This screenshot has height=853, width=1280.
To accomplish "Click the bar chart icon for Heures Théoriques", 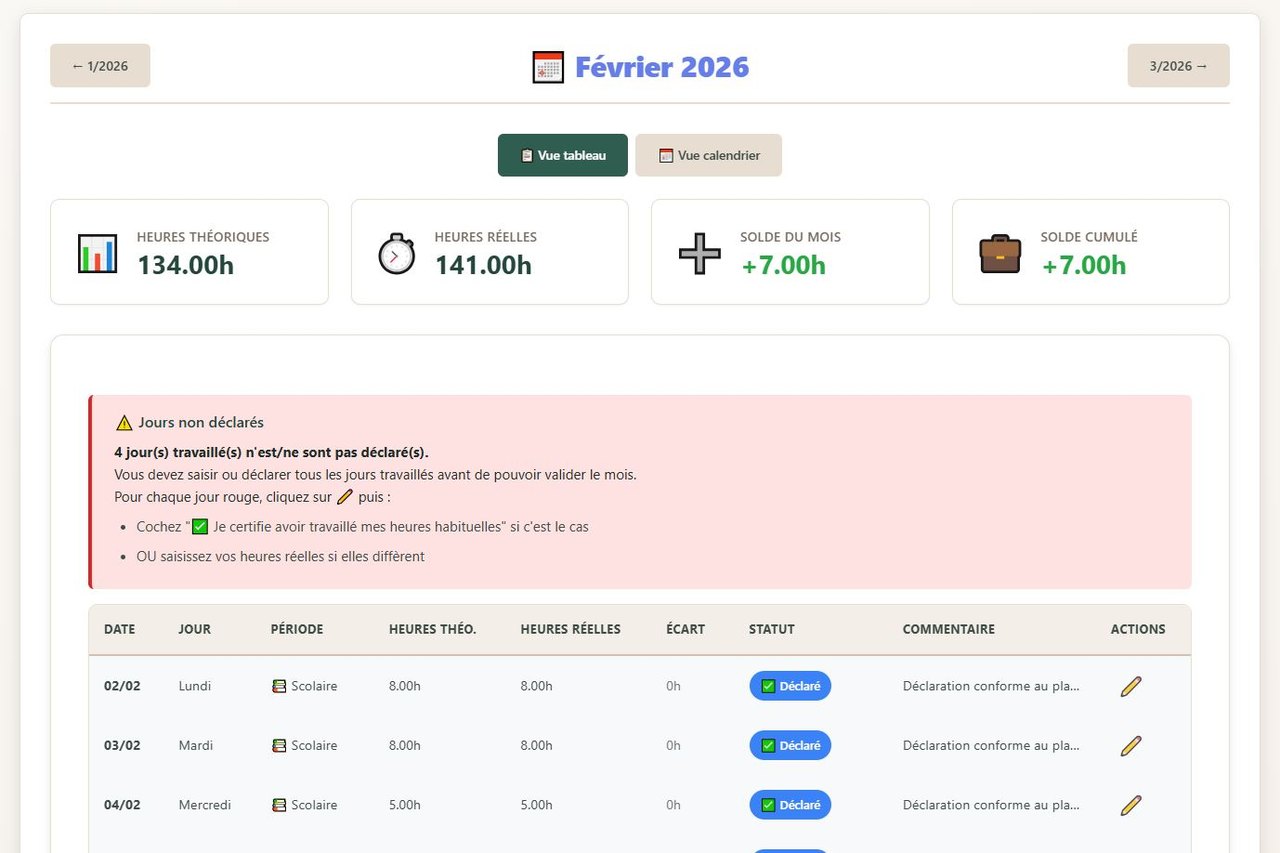I will point(97,253).
